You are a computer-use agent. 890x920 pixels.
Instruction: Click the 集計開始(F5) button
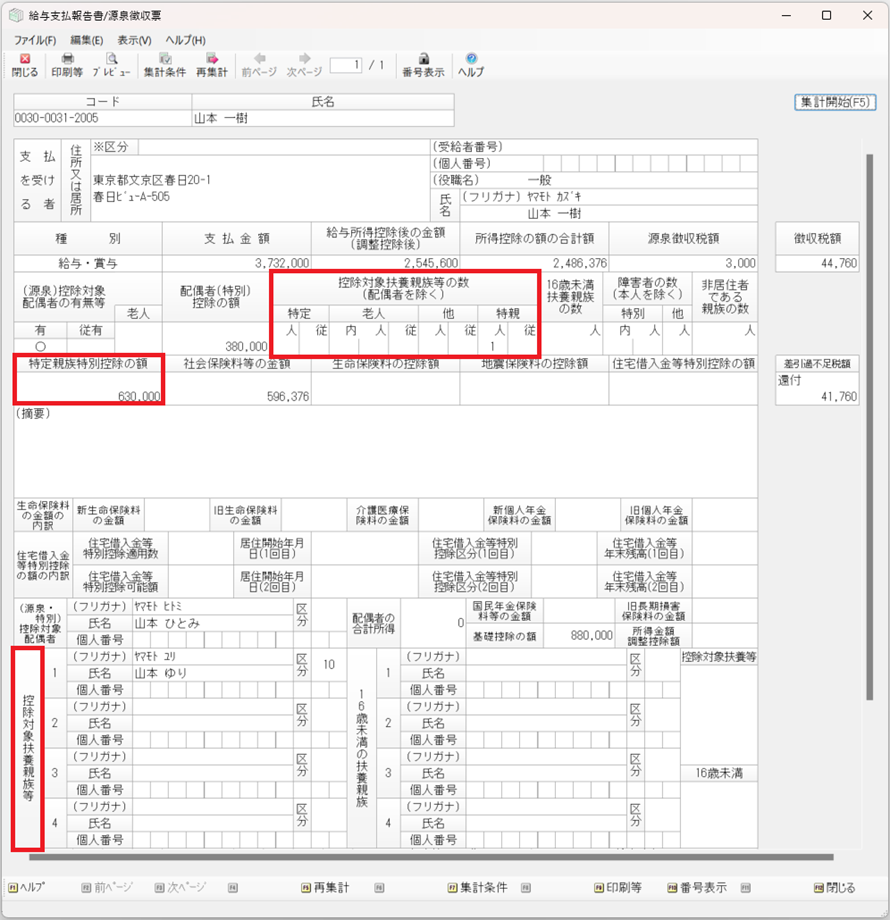(835, 103)
